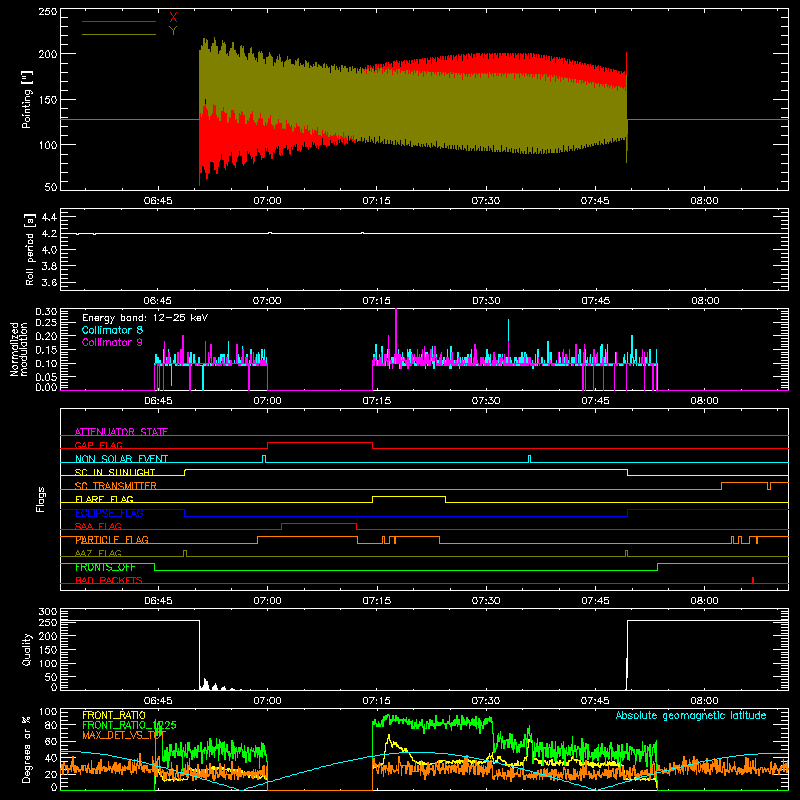The height and width of the screenshot is (800, 800).
Task: Click the Flags axis title
Action: [41, 499]
